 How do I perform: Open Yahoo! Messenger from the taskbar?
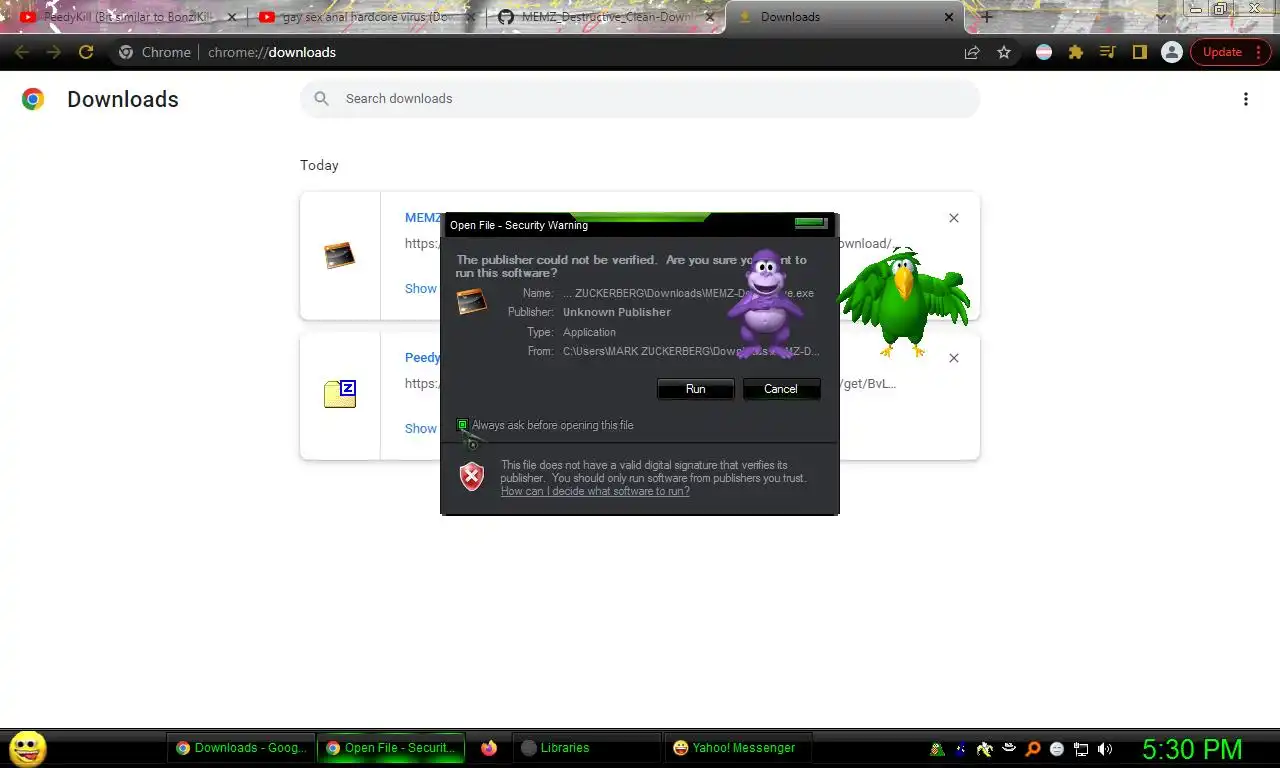pos(738,748)
